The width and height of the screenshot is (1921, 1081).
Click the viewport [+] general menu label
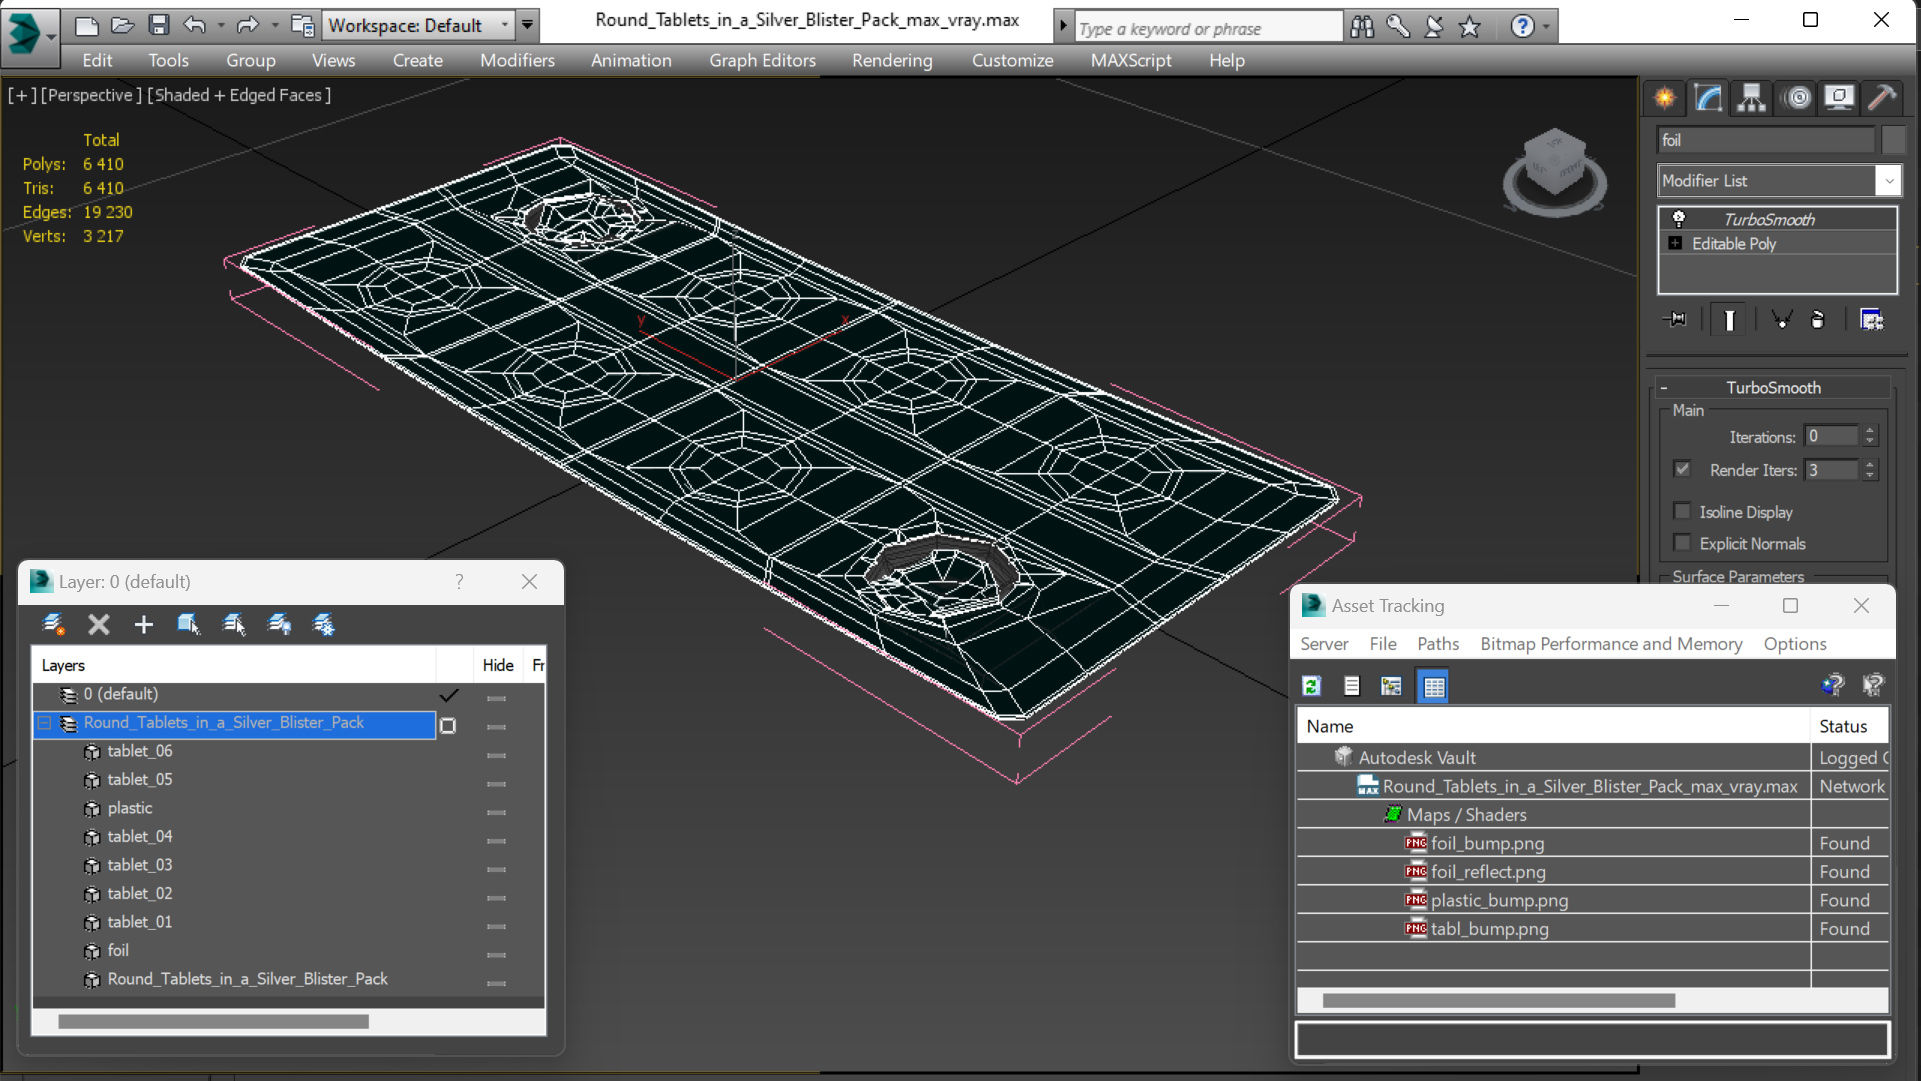pyautogui.click(x=21, y=95)
